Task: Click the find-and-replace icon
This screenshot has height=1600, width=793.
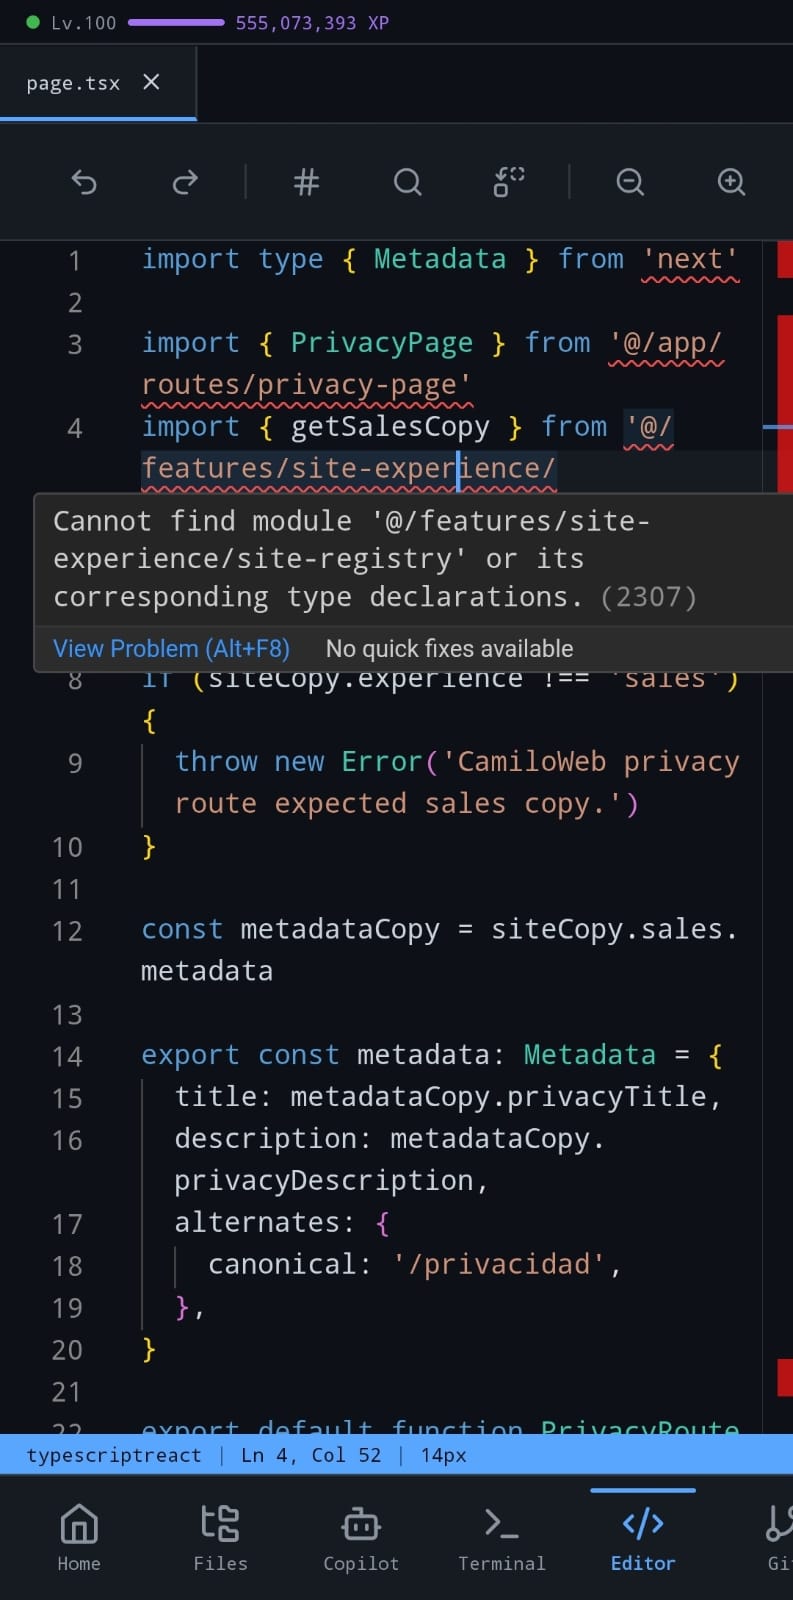Action: tap(509, 182)
